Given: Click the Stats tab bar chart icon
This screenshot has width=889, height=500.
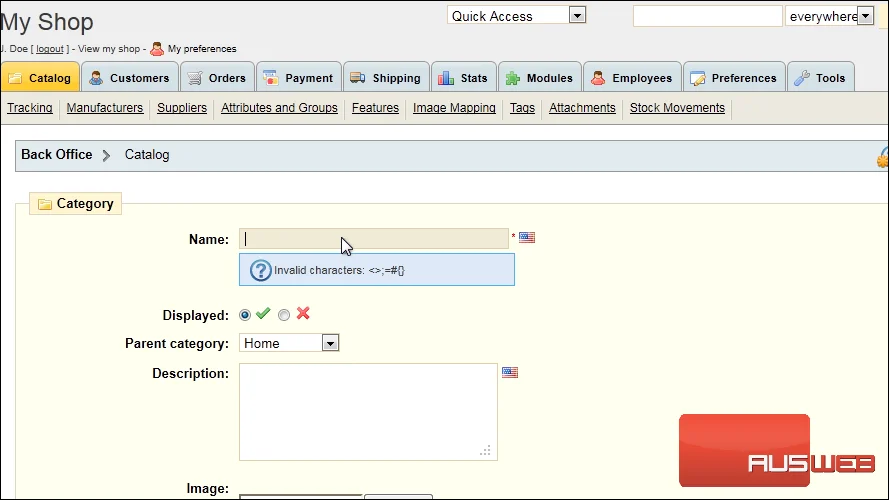Looking at the screenshot, I should pos(446,78).
